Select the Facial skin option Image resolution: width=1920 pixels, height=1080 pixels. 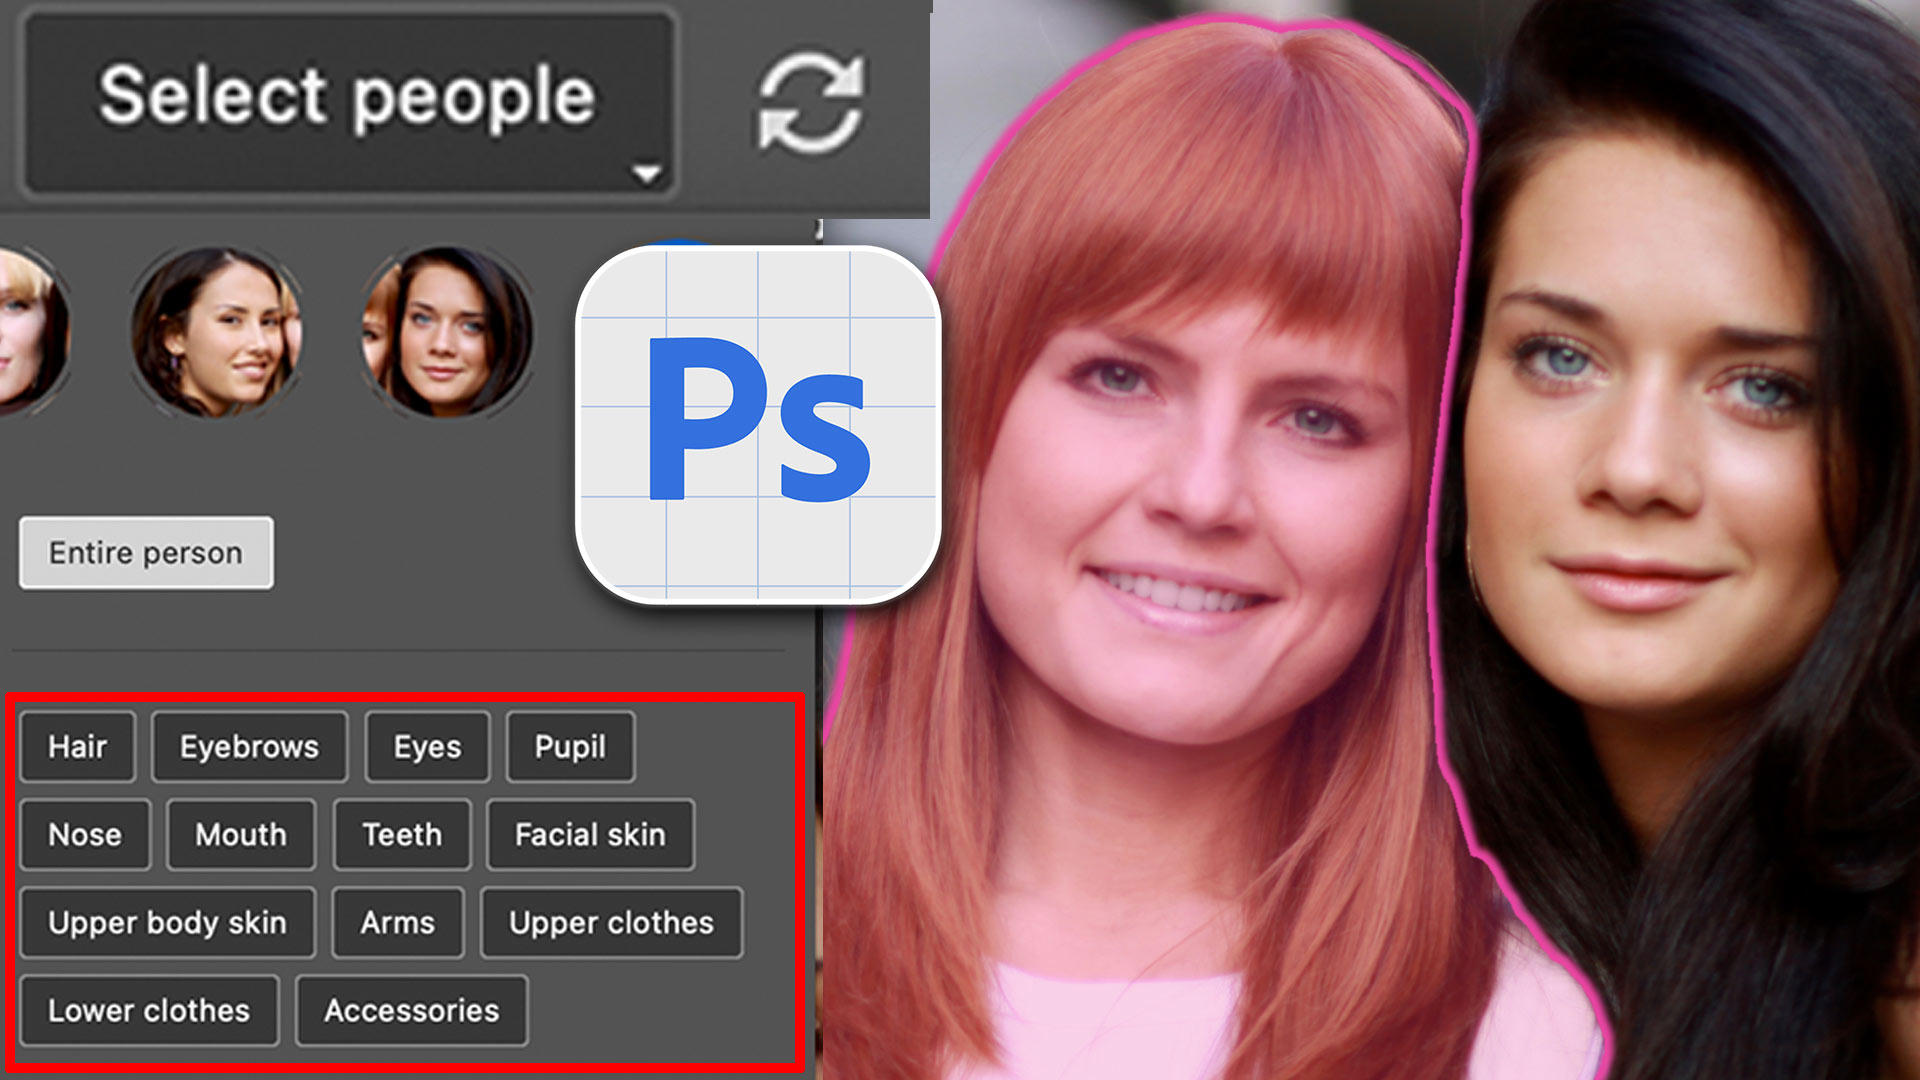pos(590,835)
